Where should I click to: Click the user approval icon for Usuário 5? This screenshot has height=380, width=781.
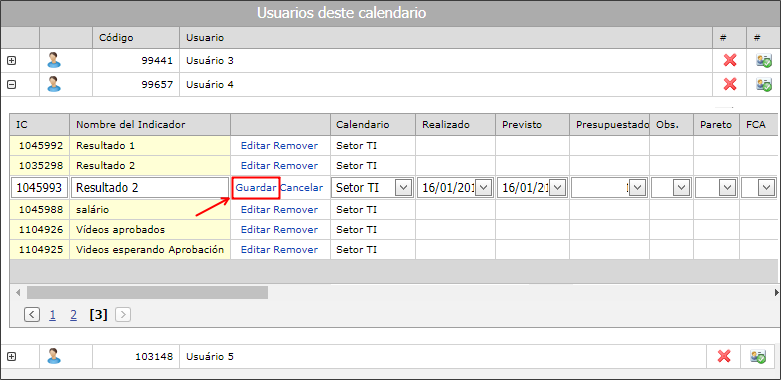pyautogui.click(x=758, y=357)
